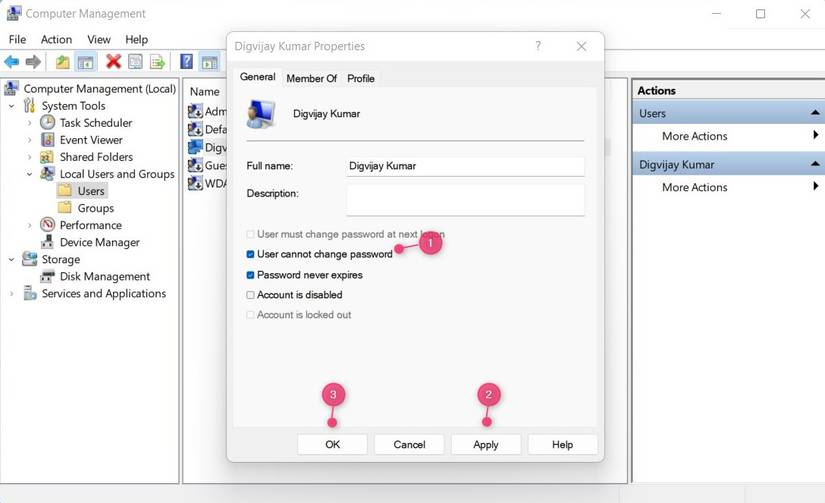This screenshot has height=503, width=825.
Task: Collapse the Users section in Actions pane
Action: (814, 113)
